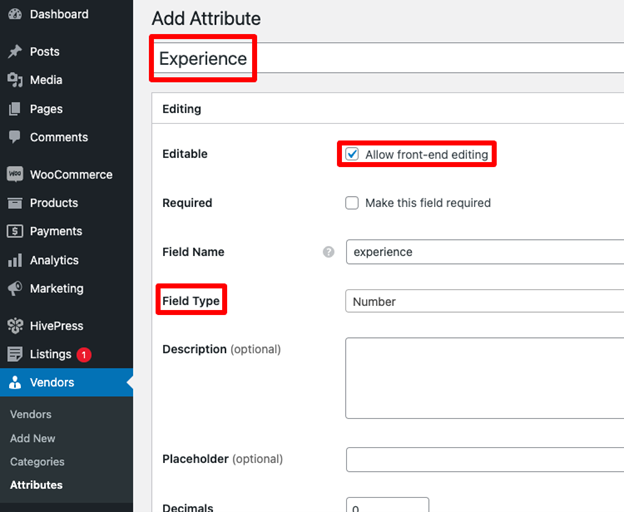Open Attributes submenu link

[36, 485]
